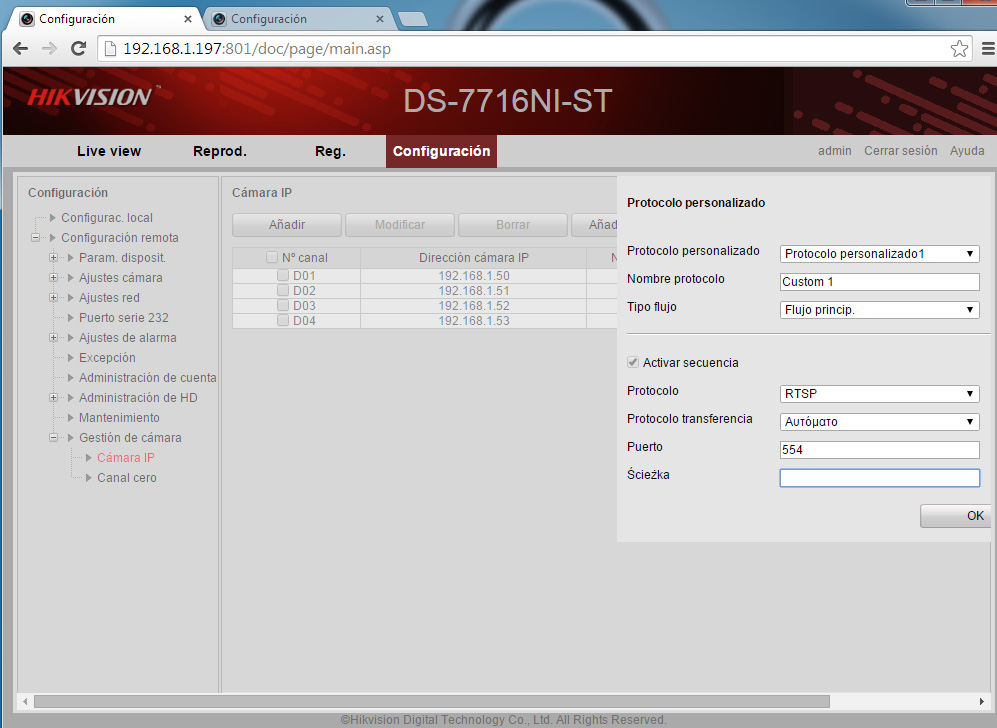Expand the Ajustes de alarma node
The image size is (997, 728).
[x=53, y=338]
